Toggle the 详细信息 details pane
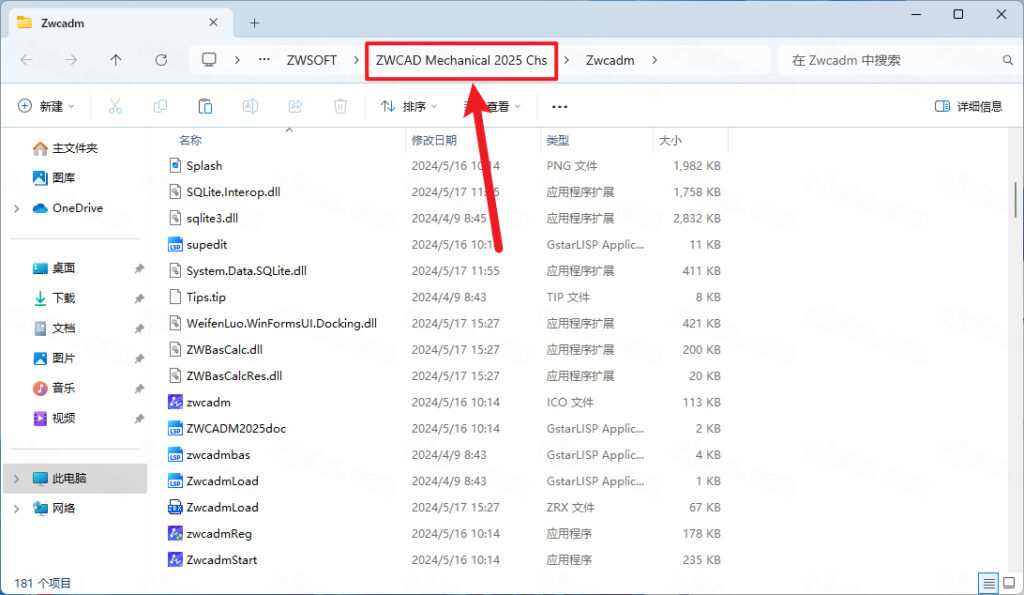 click(x=968, y=106)
